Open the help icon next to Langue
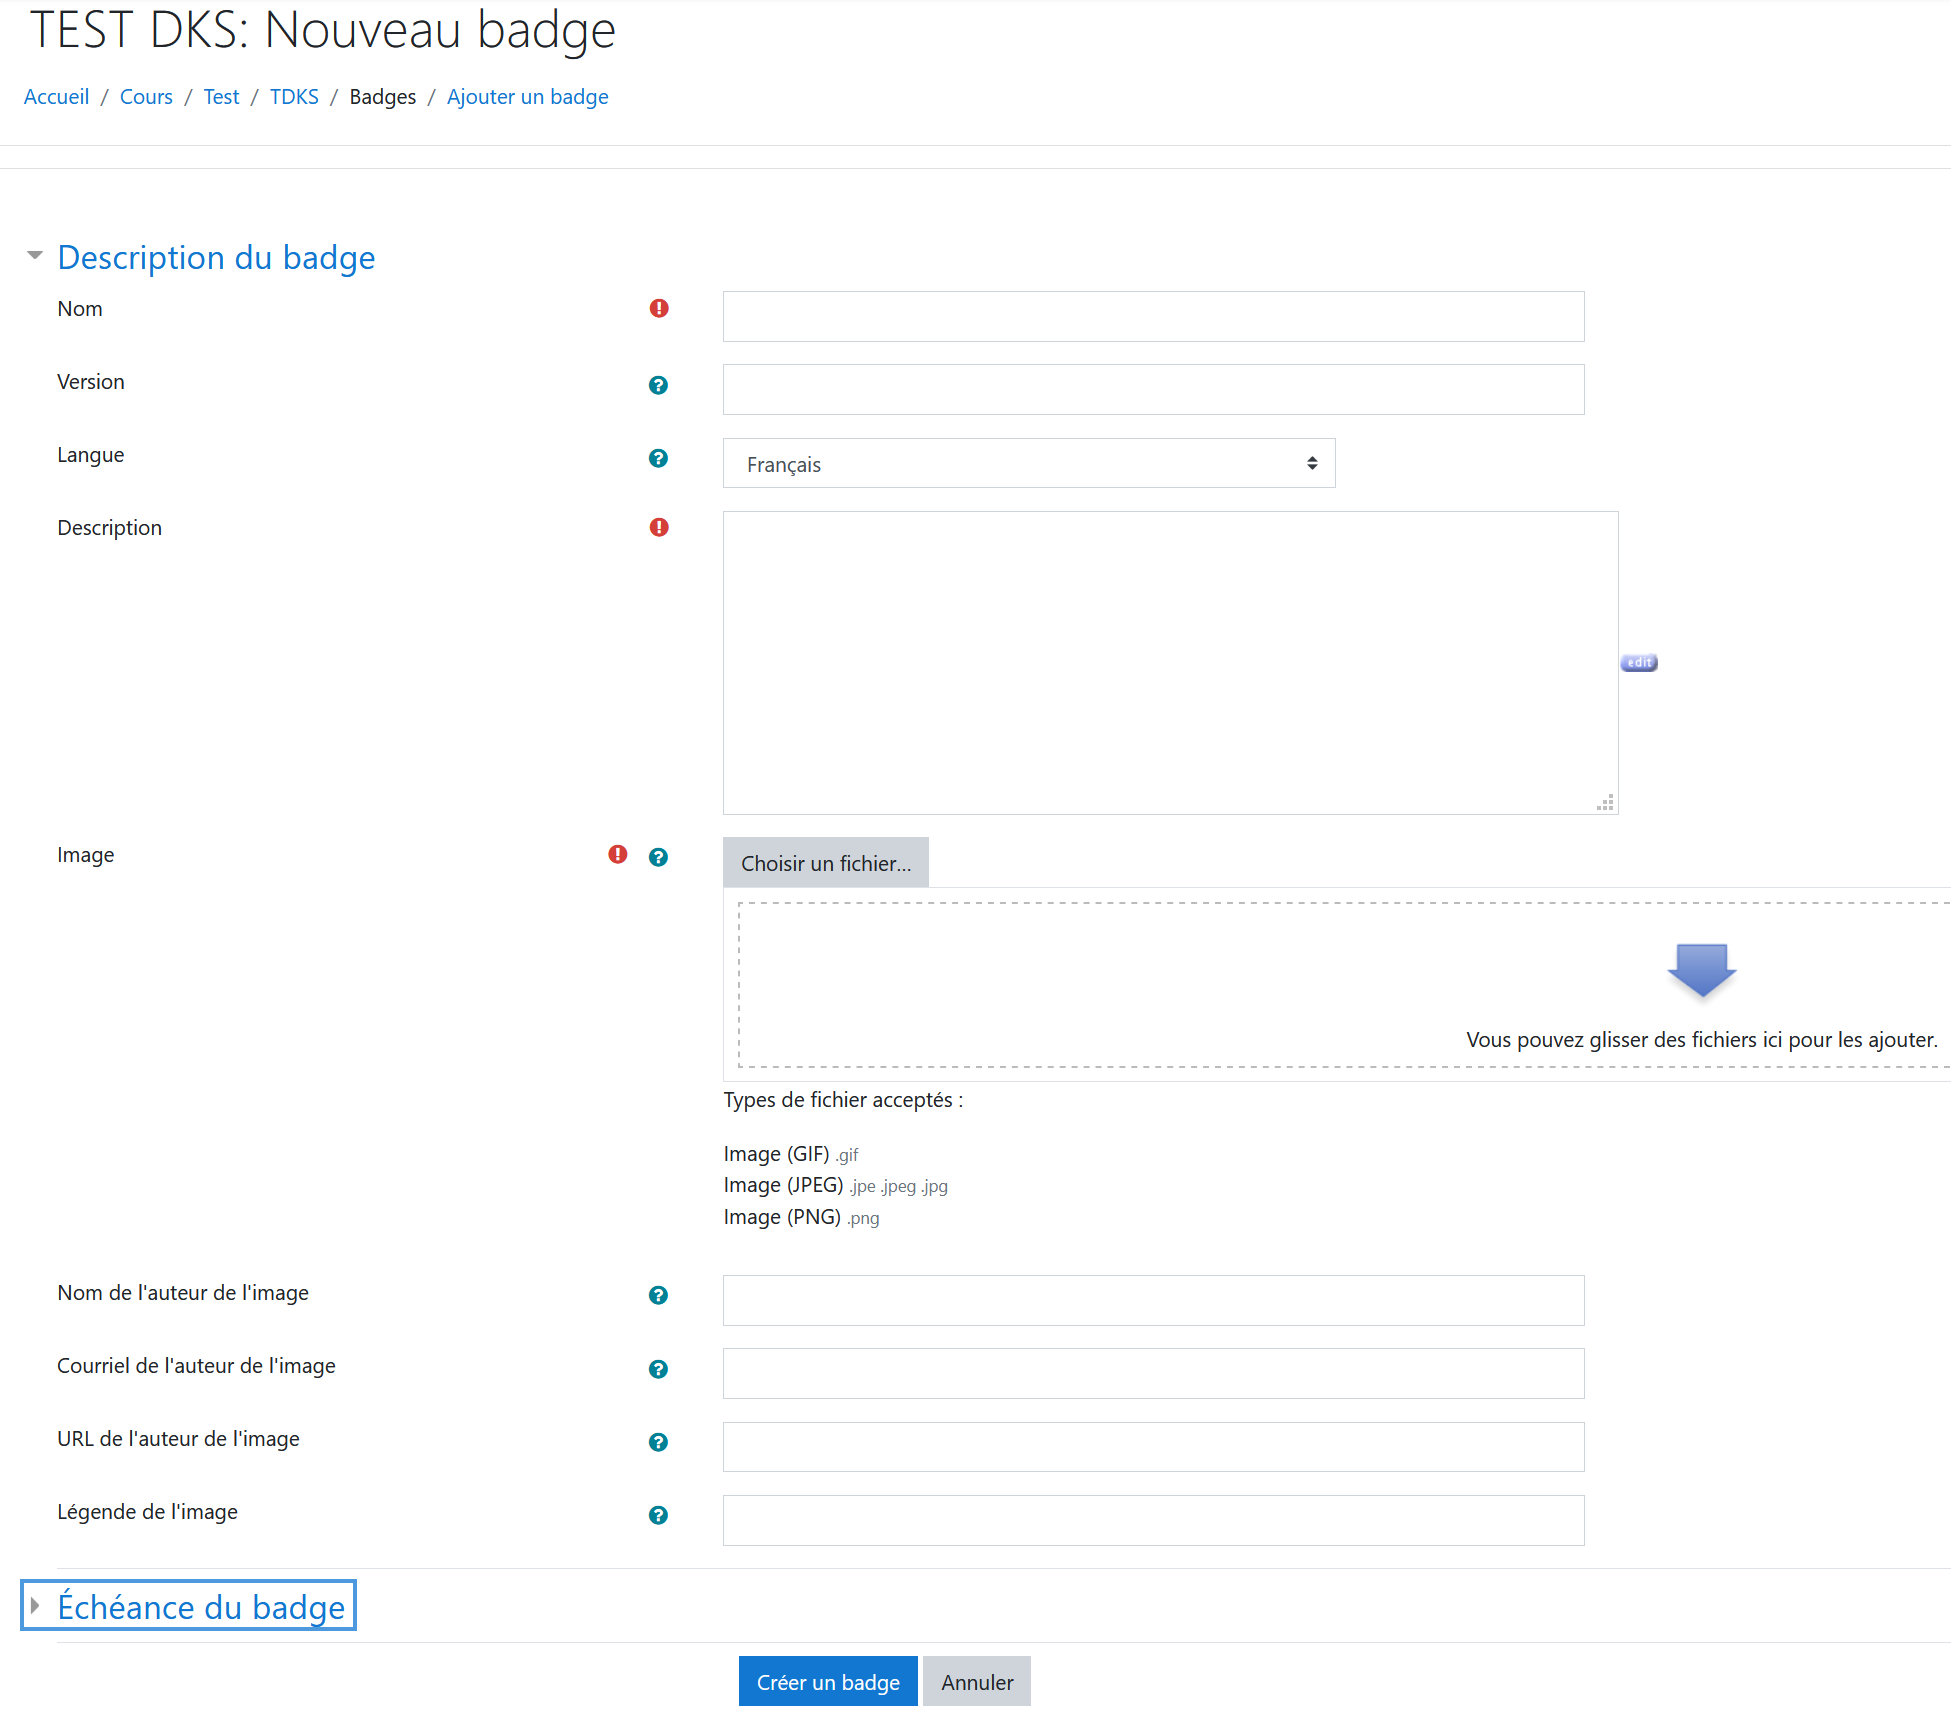Viewport: 1951px width, 1719px height. click(658, 458)
